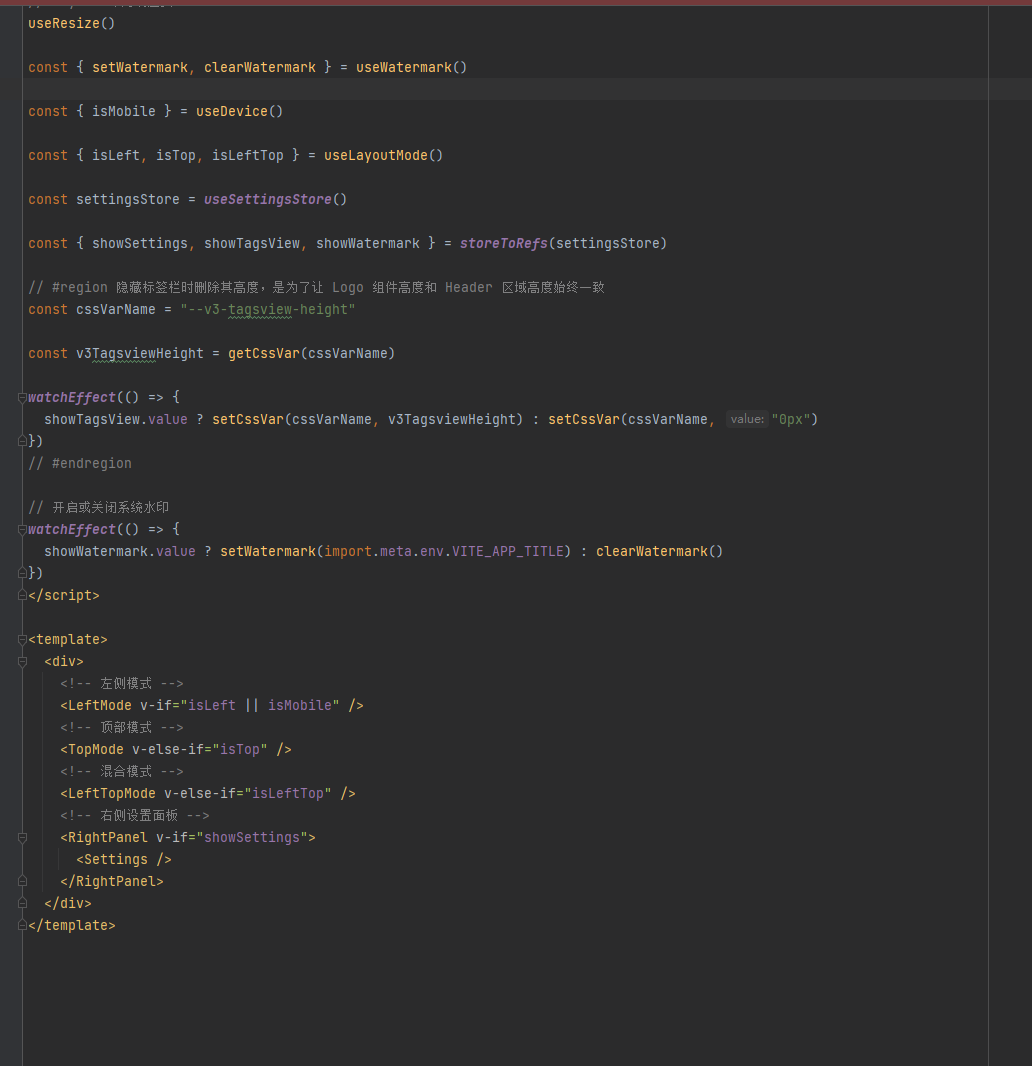Click the clearWatermark() call in the watchEffect
Viewport: 1032px width, 1066px height.
[659, 551]
